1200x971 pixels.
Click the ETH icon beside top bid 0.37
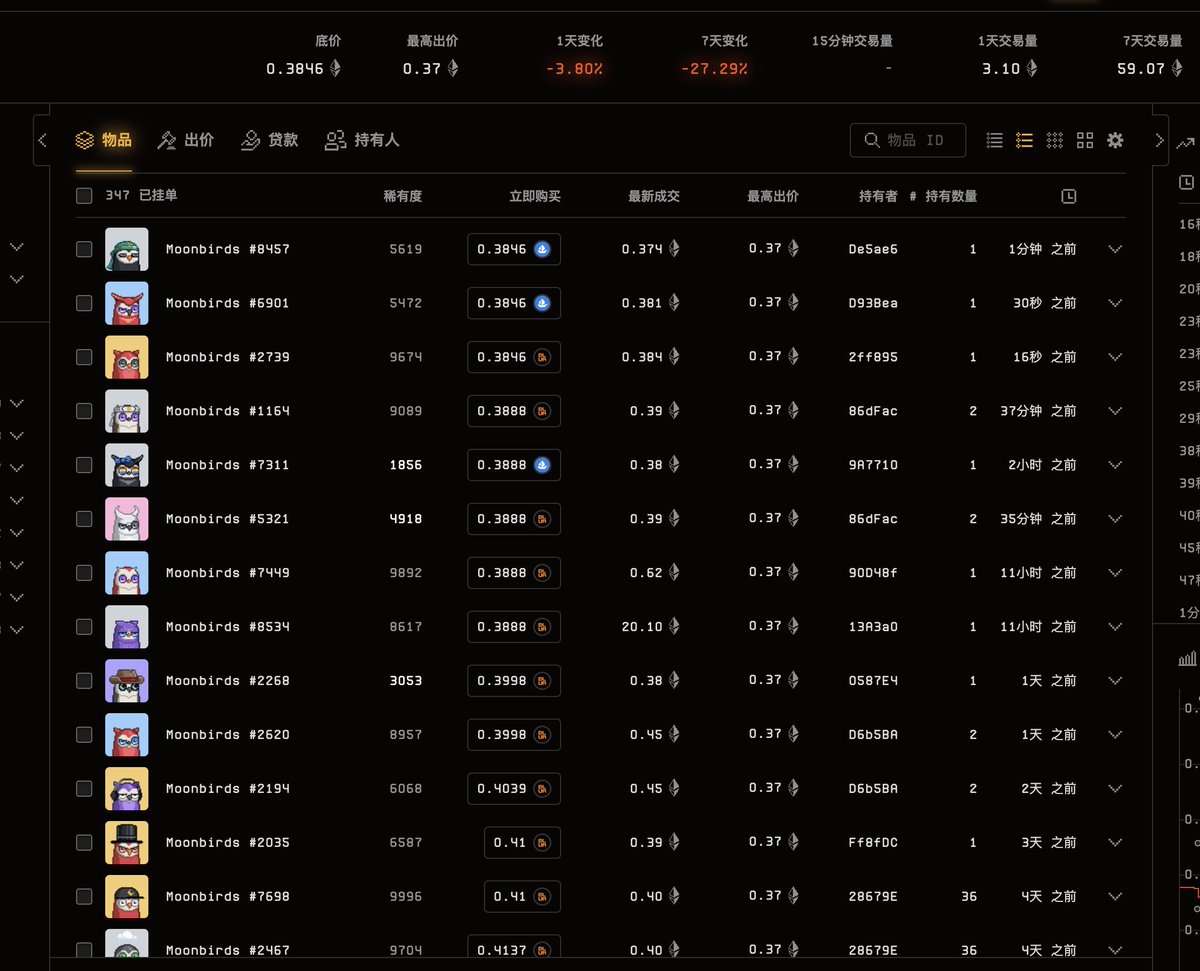coord(453,68)
